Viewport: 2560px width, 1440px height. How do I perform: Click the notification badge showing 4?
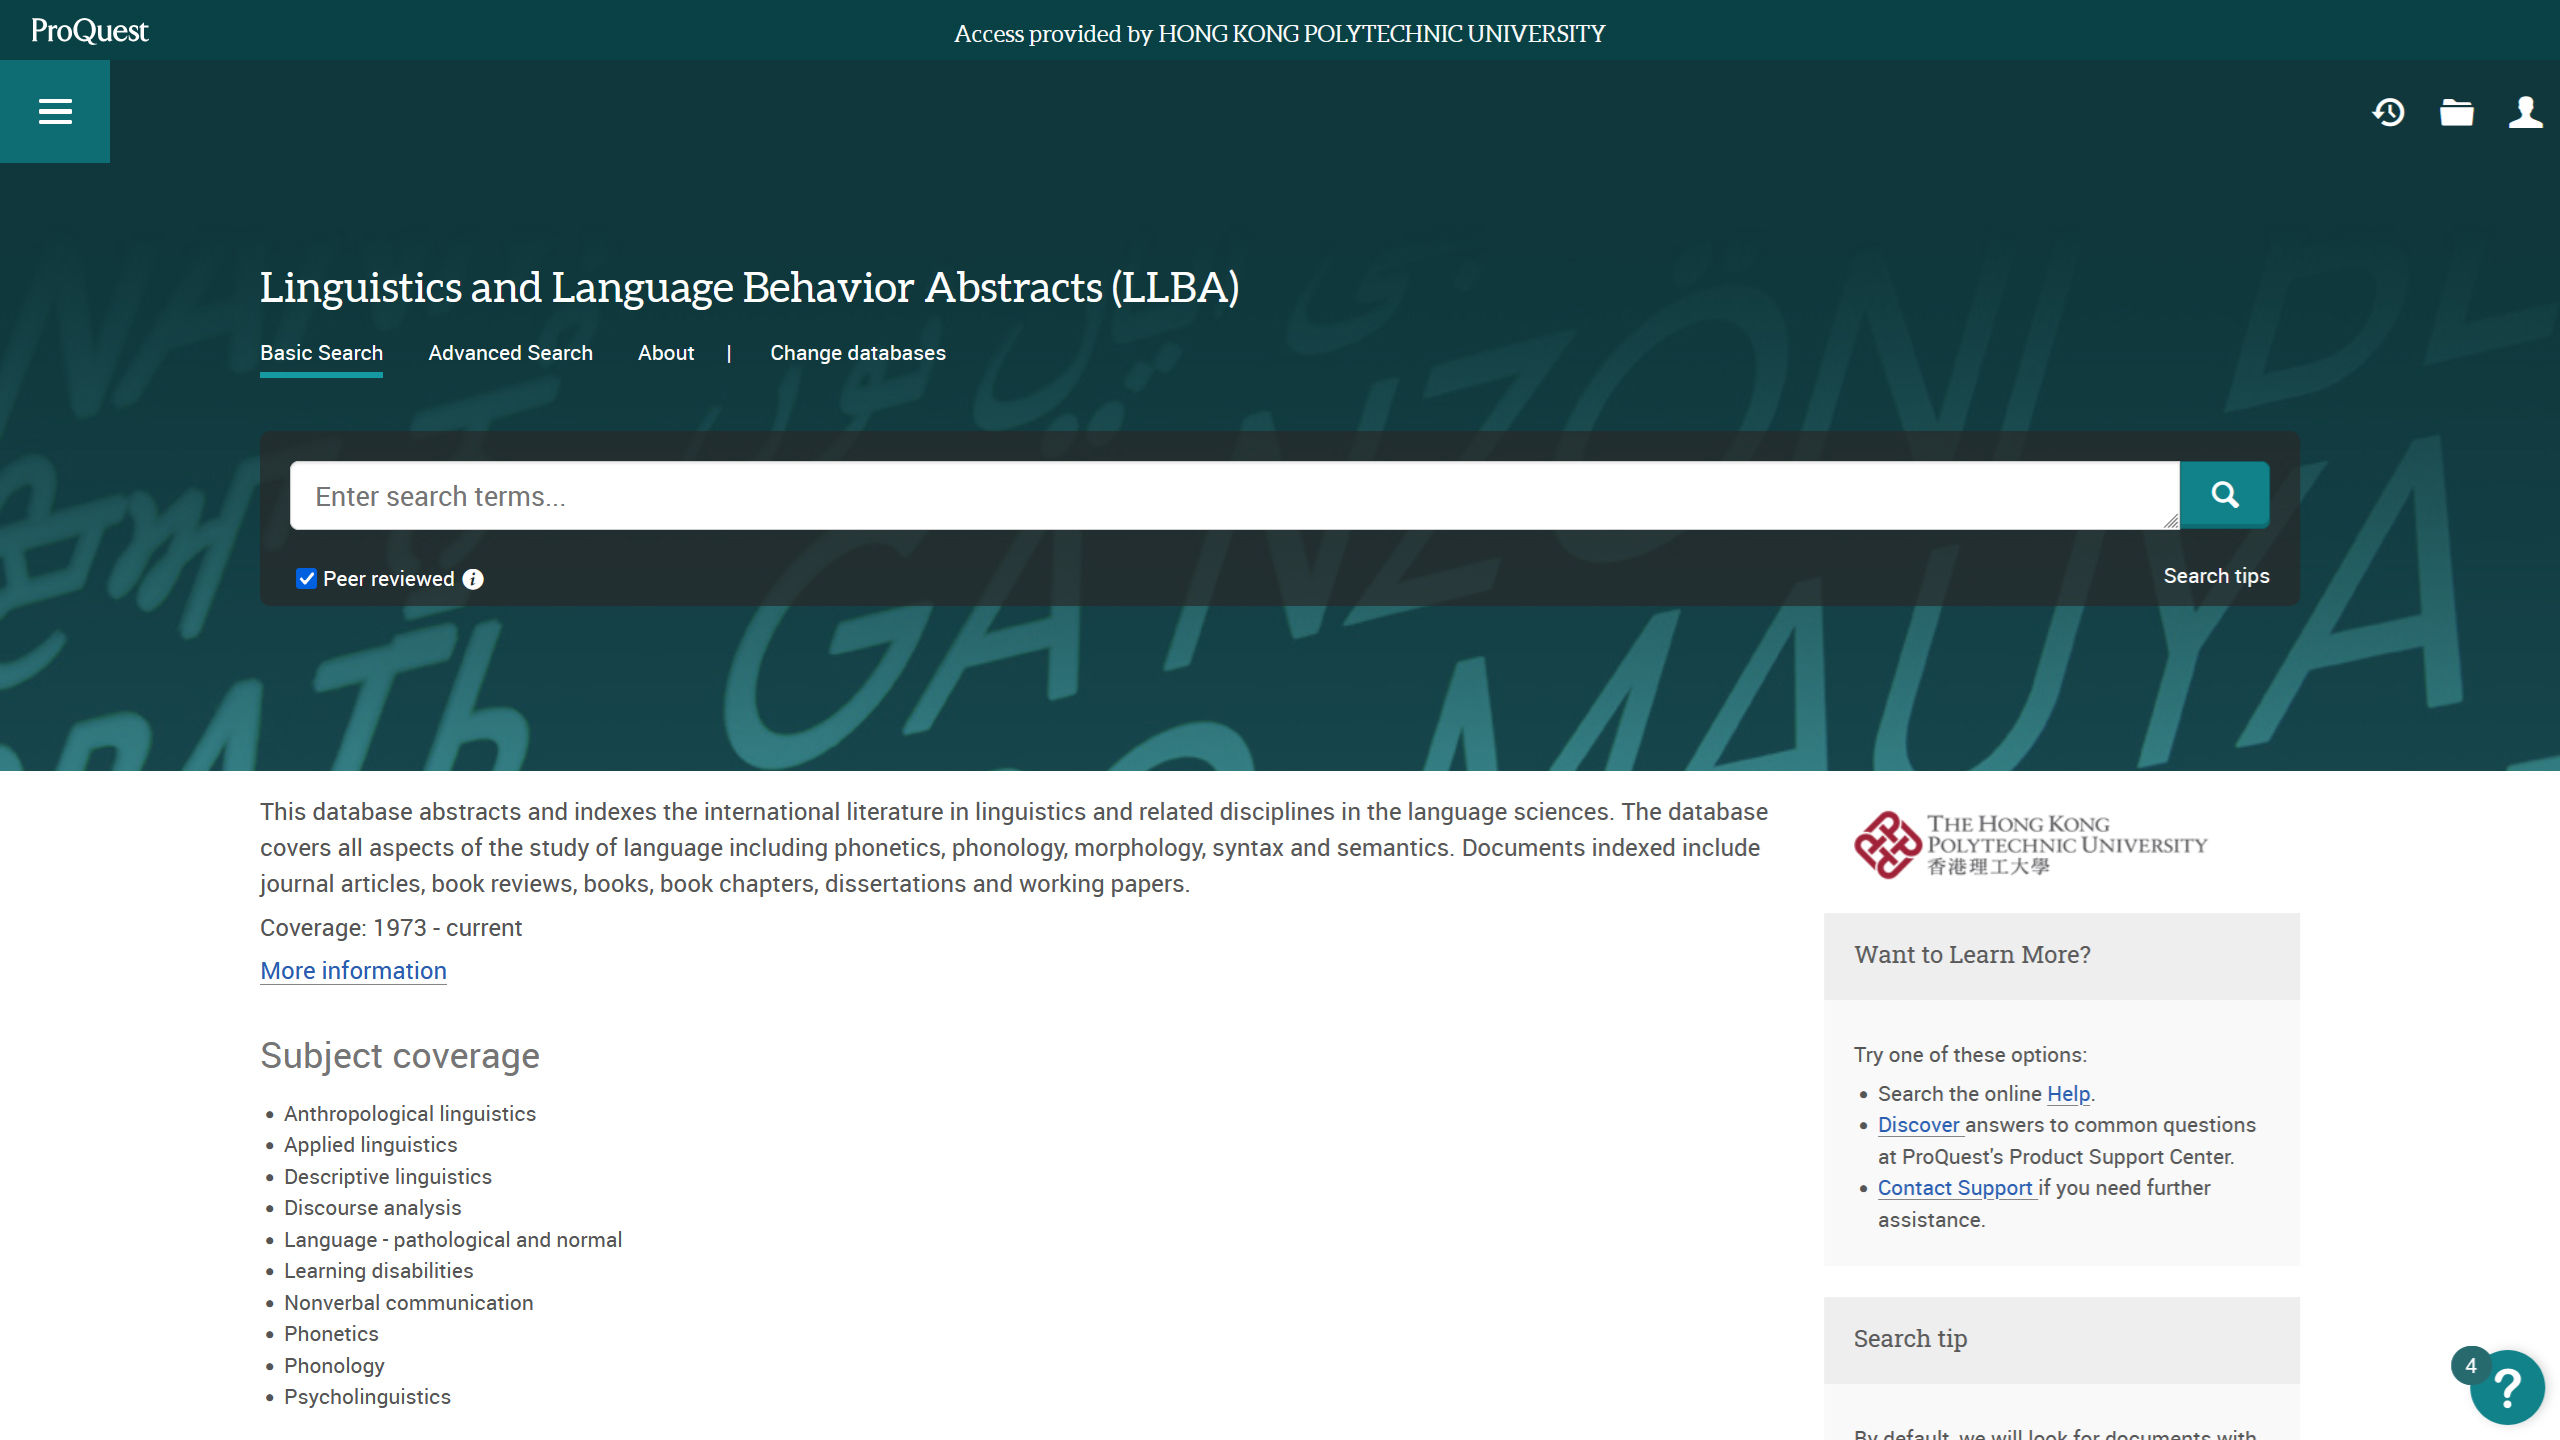point(2470,1365)
